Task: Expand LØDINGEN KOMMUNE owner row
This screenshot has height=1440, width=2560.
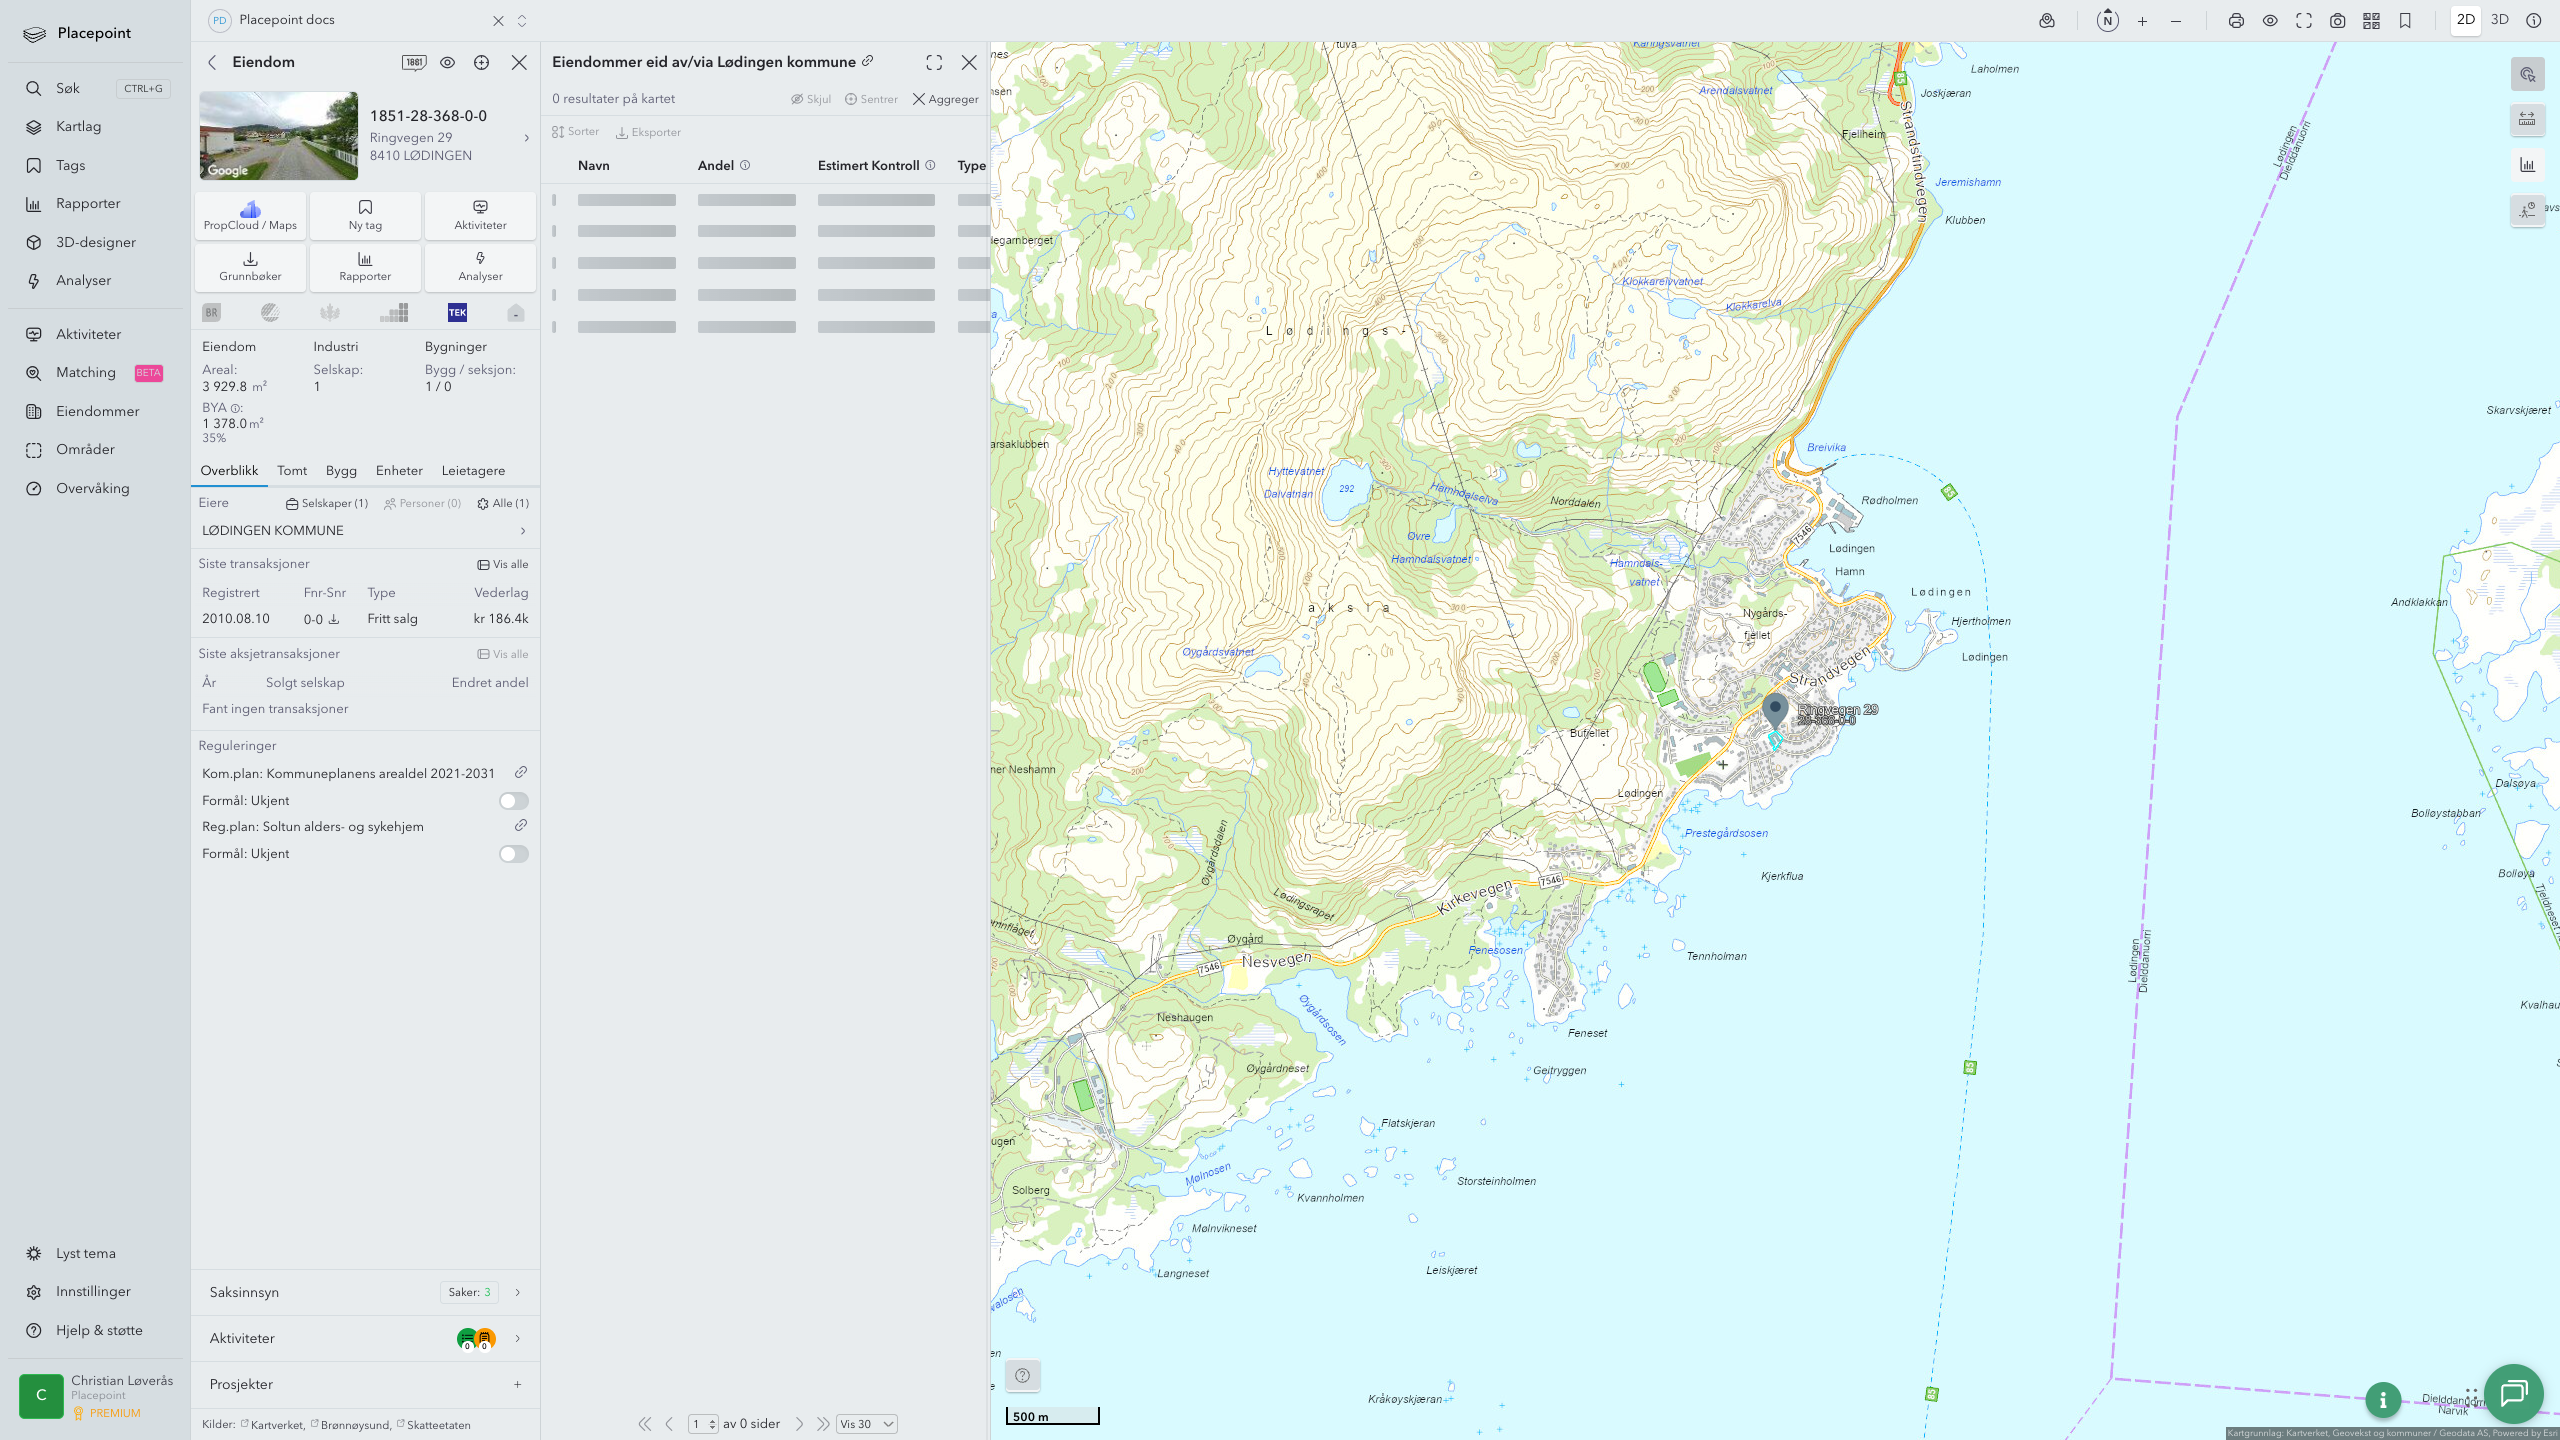Action: pyautogui.click(x=365, y=531)
